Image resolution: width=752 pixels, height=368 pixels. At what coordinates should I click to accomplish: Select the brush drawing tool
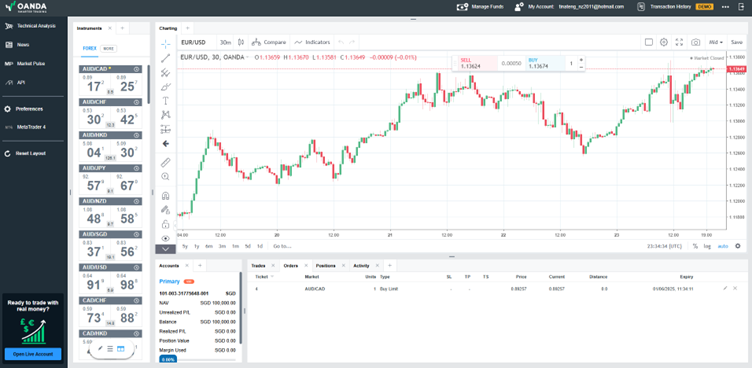click(165, 87)
